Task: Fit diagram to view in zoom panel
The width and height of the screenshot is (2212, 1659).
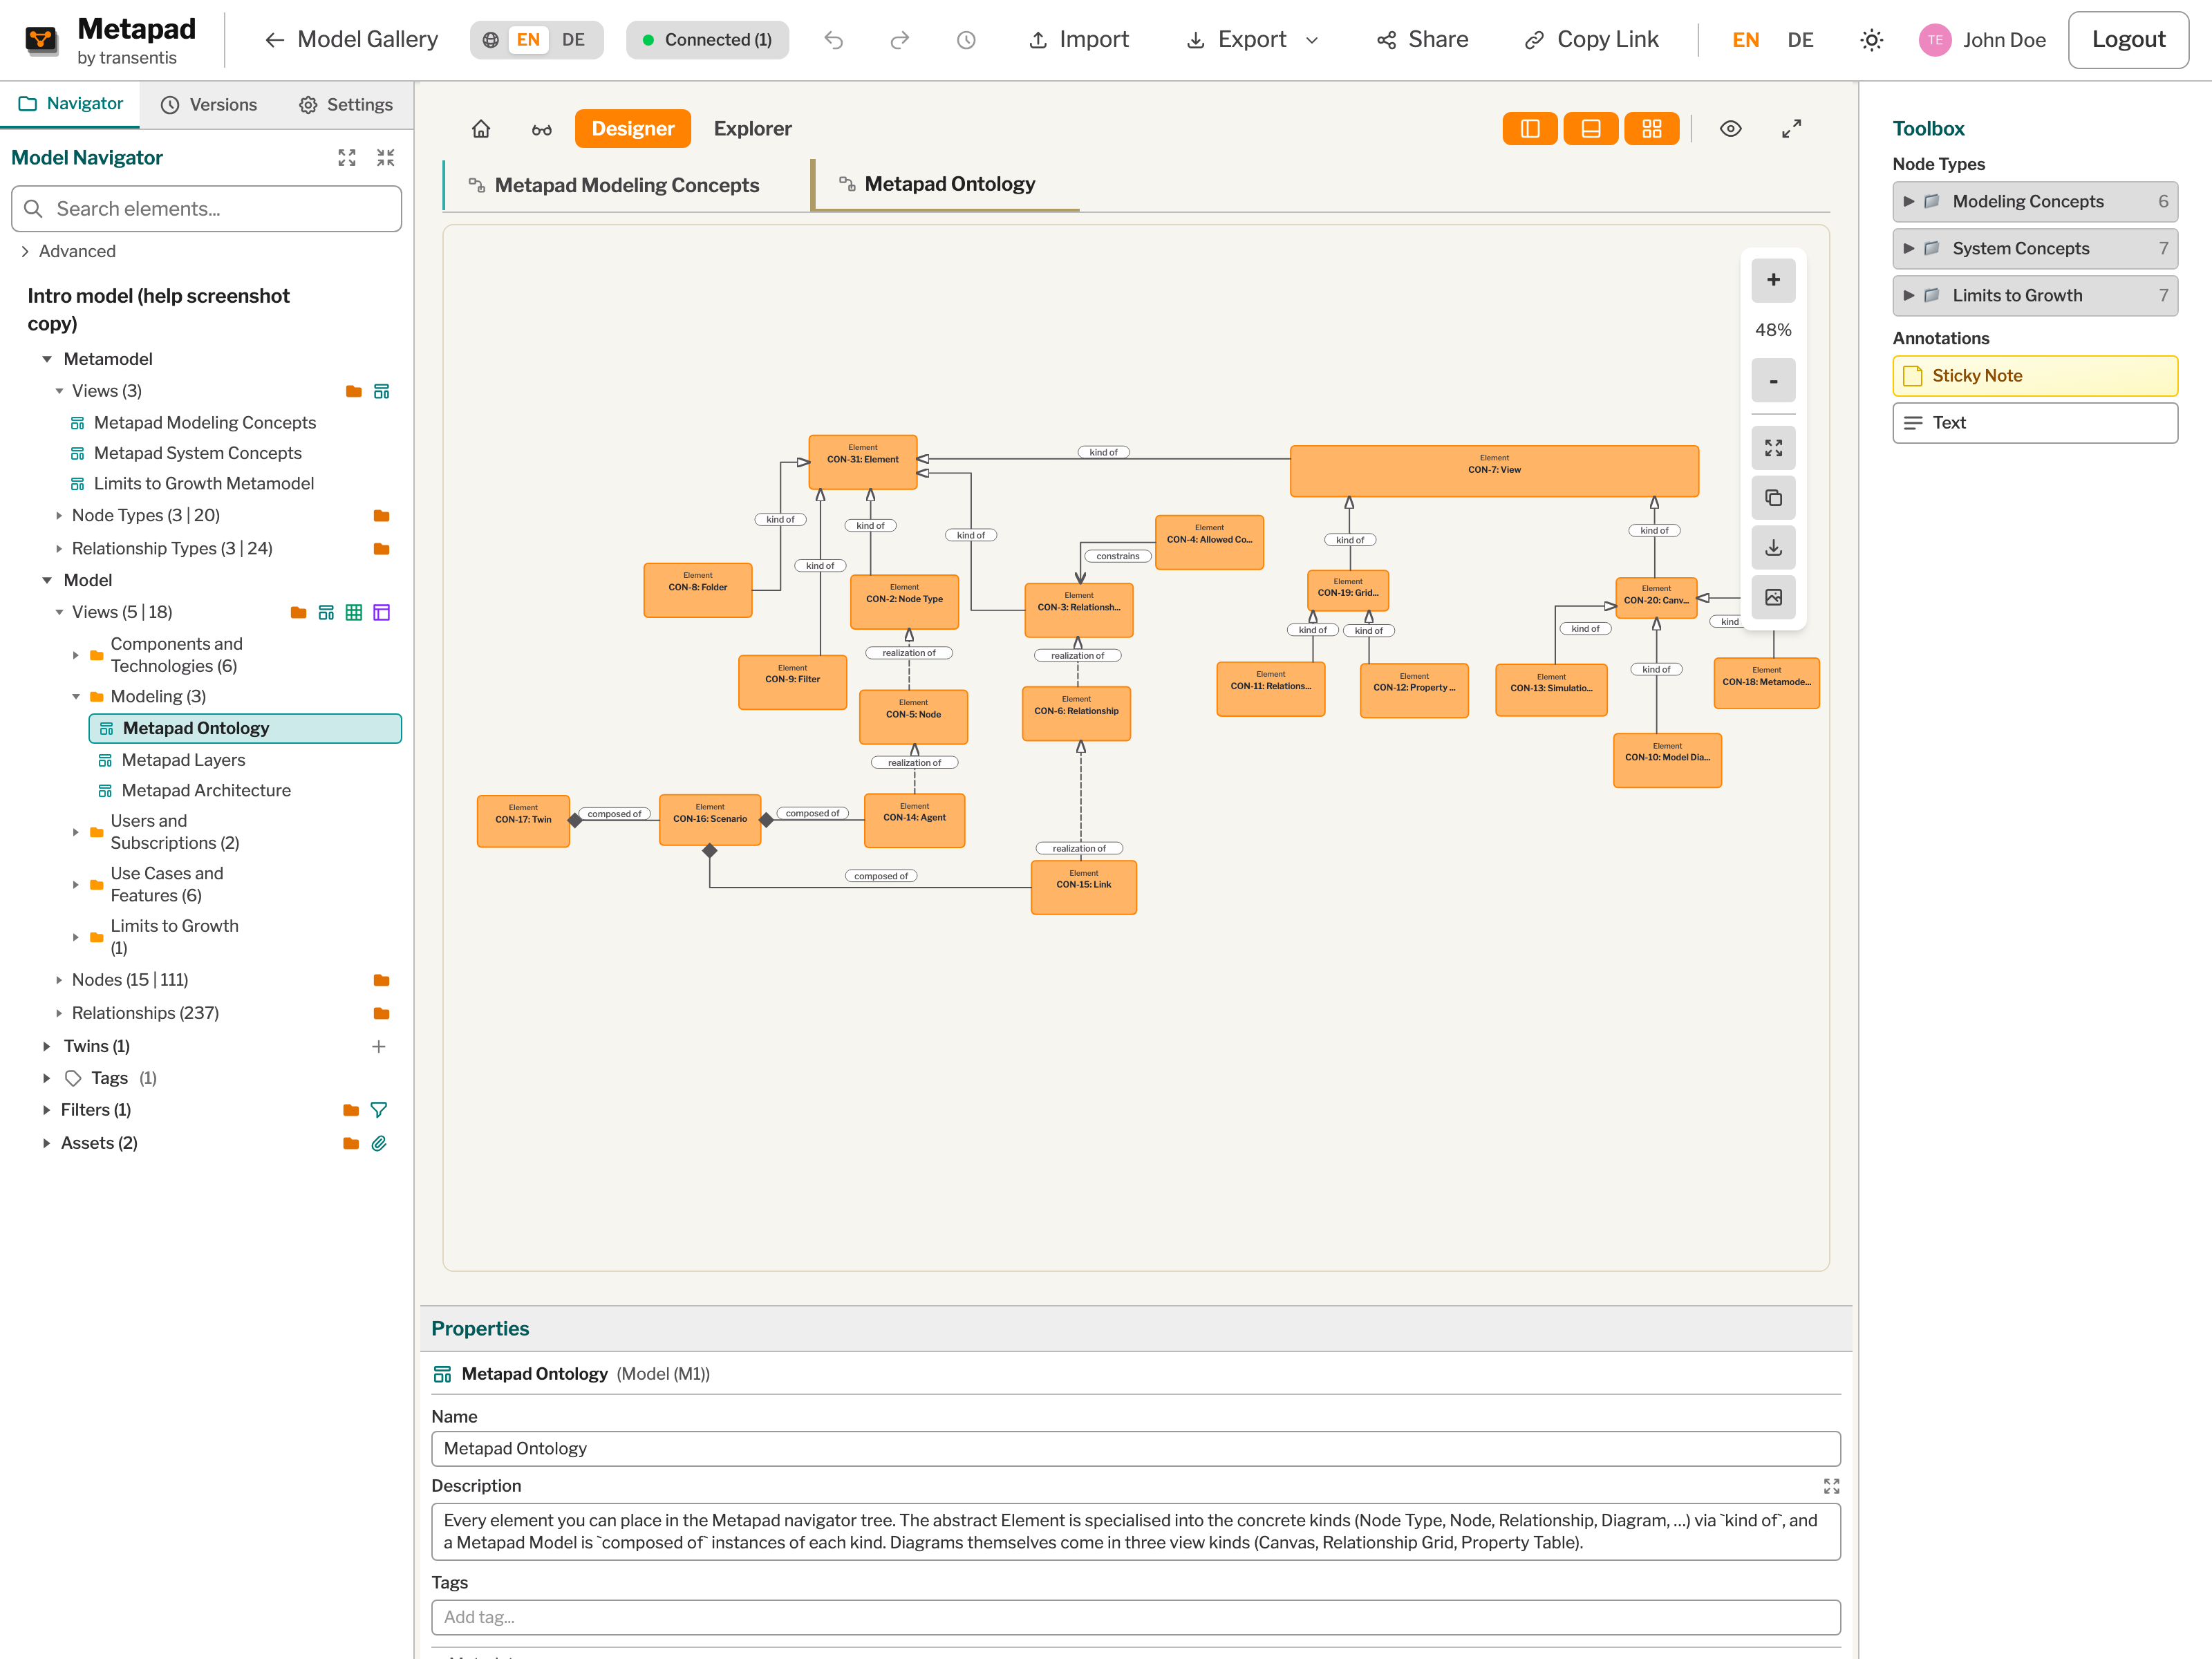Action: pos(1773,448)
